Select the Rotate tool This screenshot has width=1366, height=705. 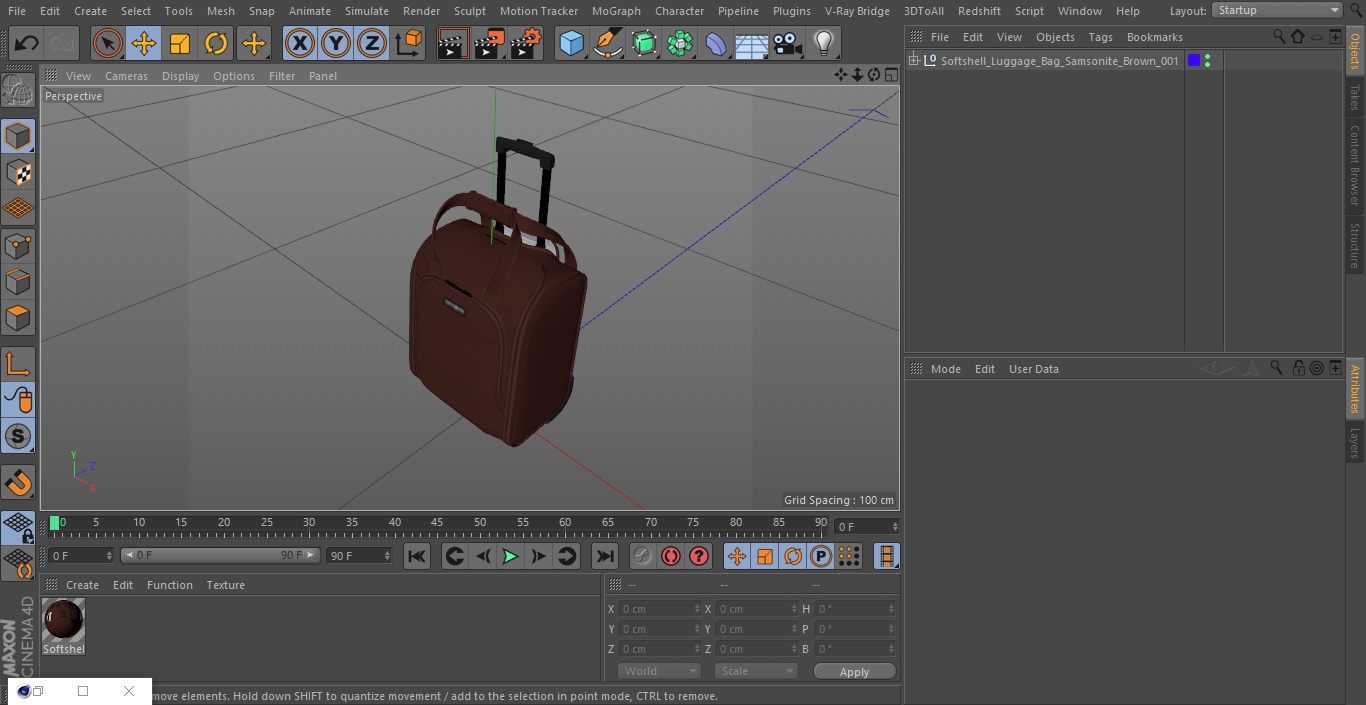pyautogui.click(x=216, y=44)
